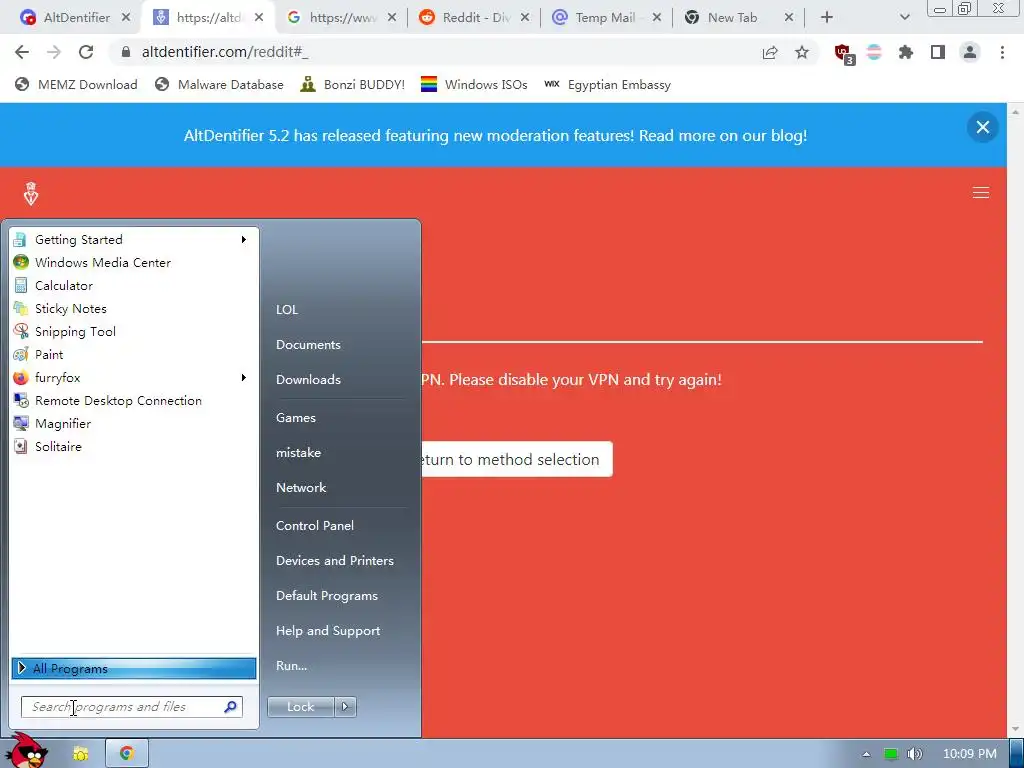The width and height of the screenshot is (1024, 768).
Task: Open MEMZ Download bookmark
Action: point(76,84)
